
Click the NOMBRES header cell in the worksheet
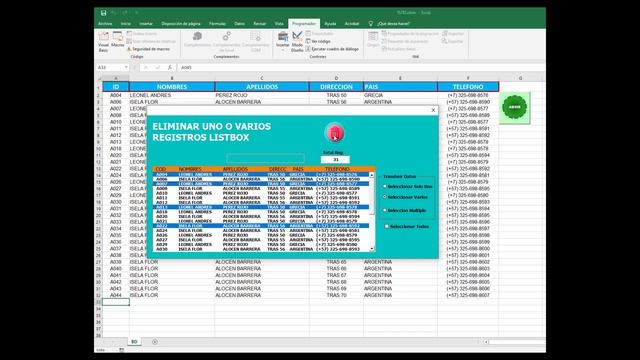pyautogui.click(x=172, y=87)
